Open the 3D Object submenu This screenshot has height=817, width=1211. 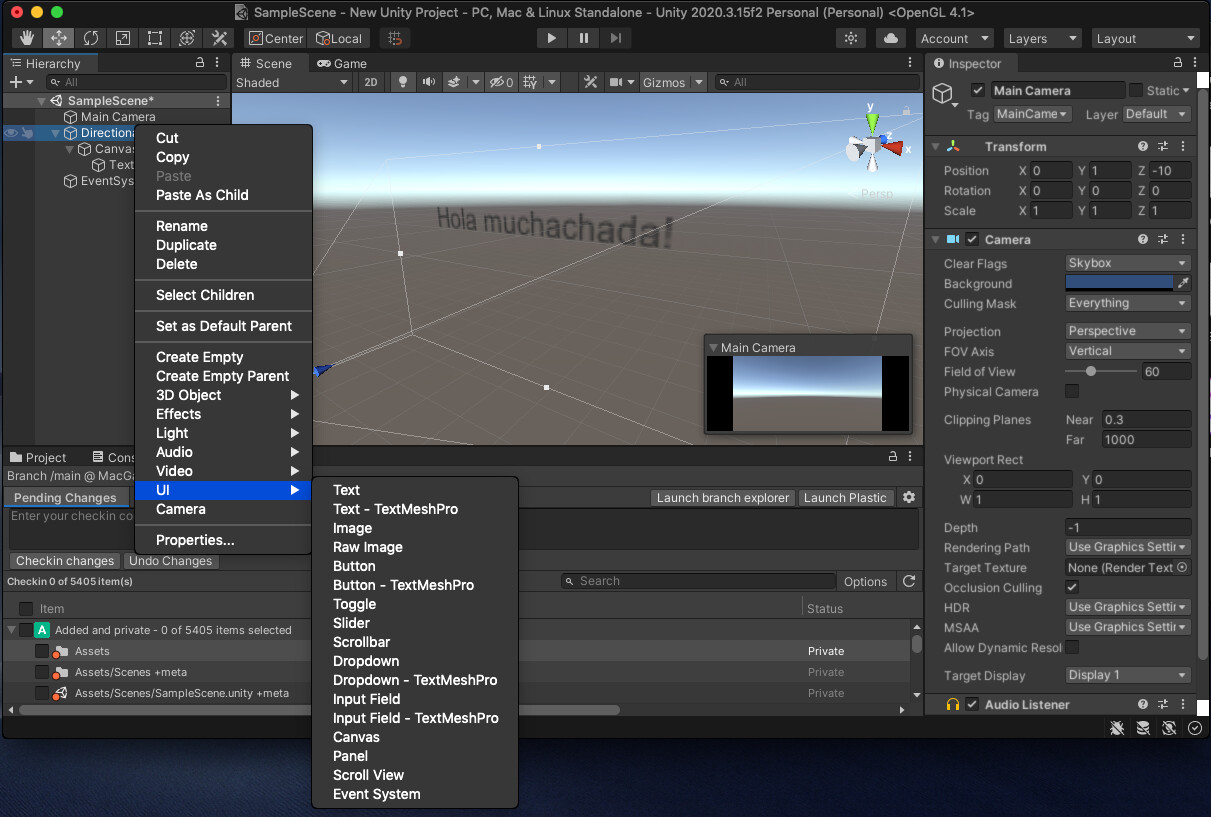click(224, 395)
